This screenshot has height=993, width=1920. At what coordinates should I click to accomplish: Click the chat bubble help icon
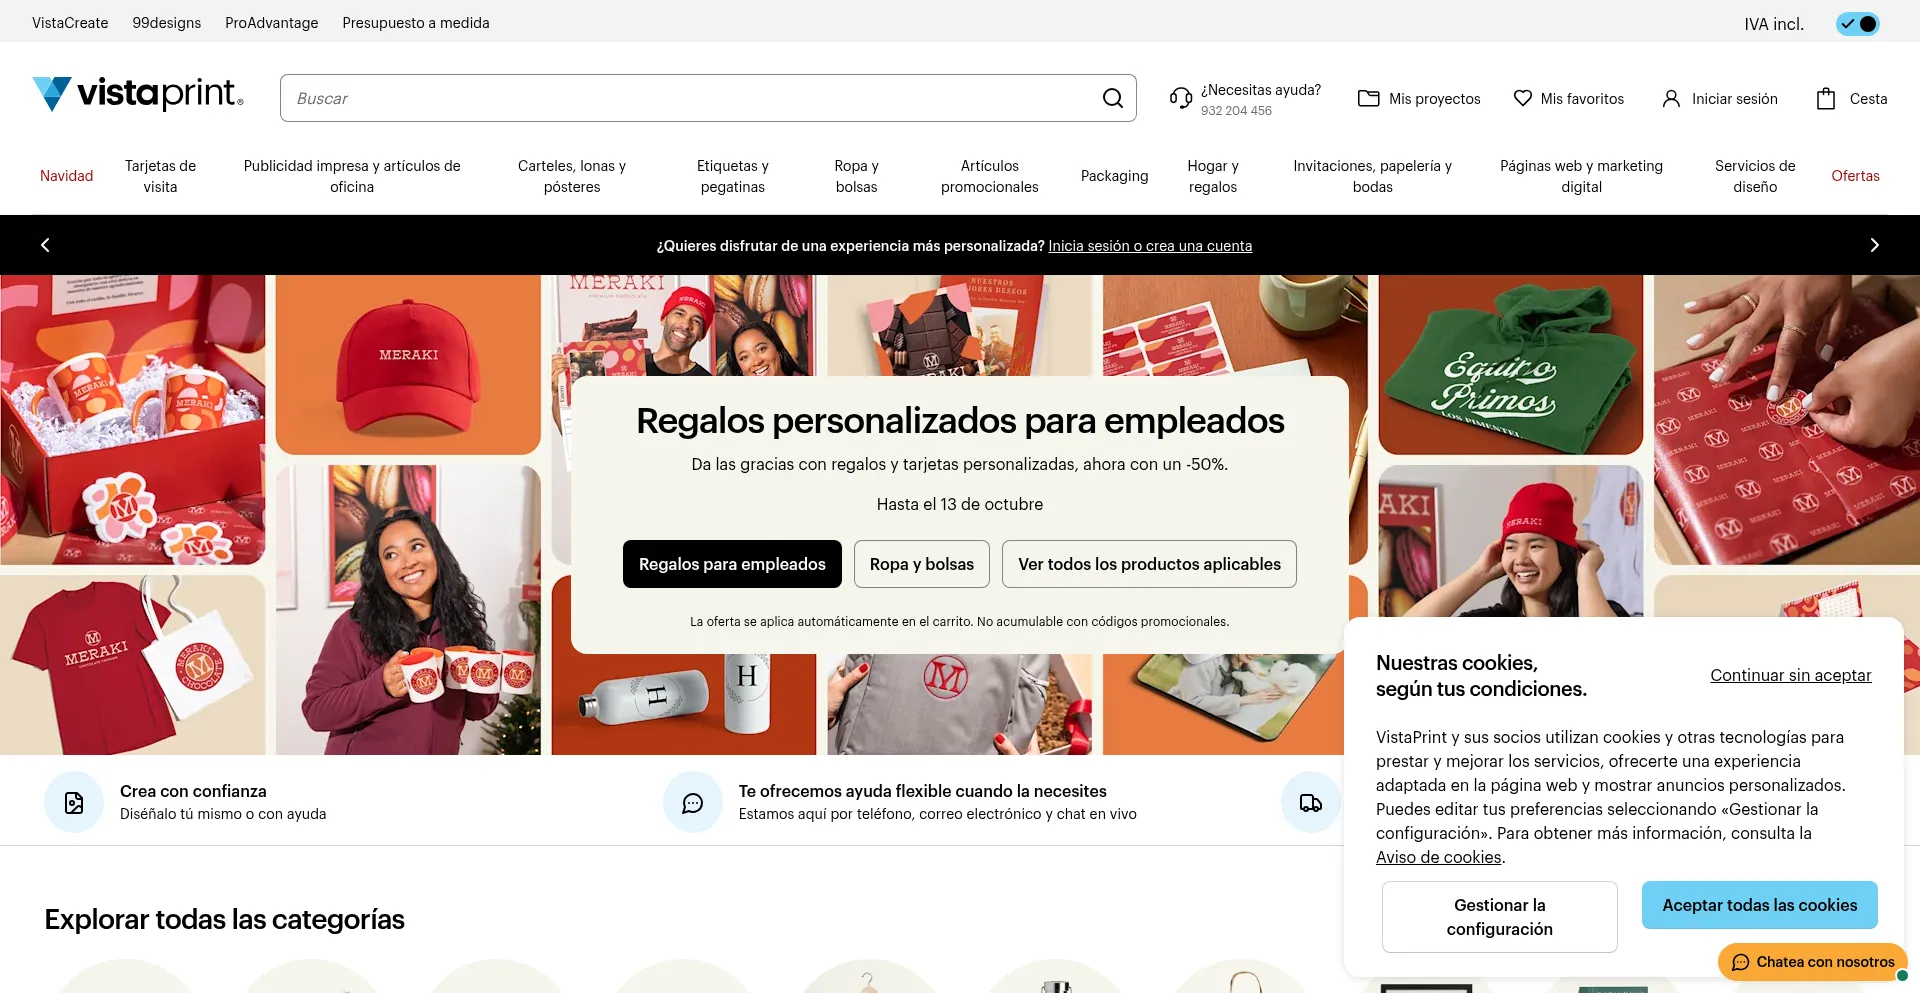pos(692,803)
